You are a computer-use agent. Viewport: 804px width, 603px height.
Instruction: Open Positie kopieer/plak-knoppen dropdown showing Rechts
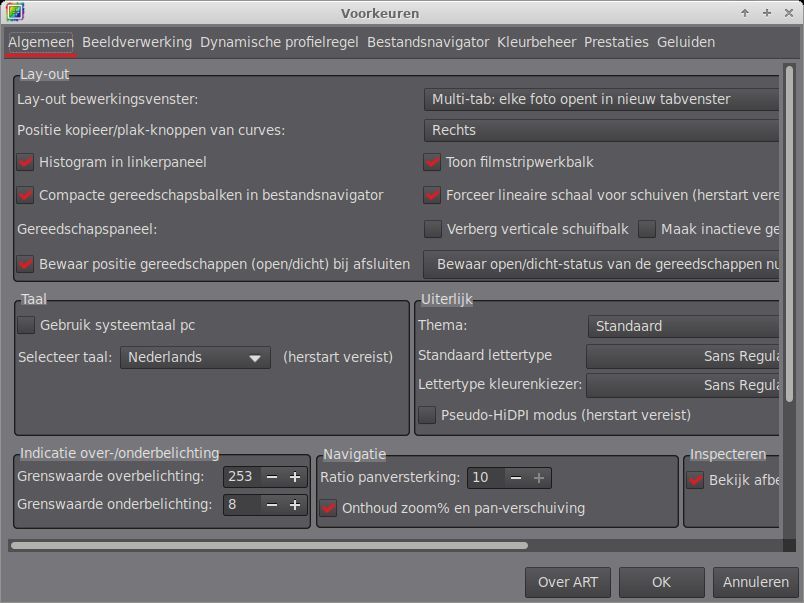pyautogui.click(x=601, y=130)
